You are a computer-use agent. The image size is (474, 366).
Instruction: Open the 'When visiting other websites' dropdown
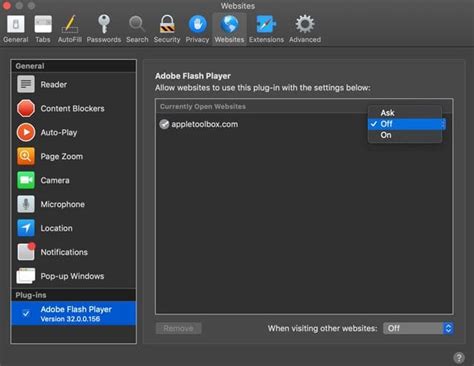point(418,328)
